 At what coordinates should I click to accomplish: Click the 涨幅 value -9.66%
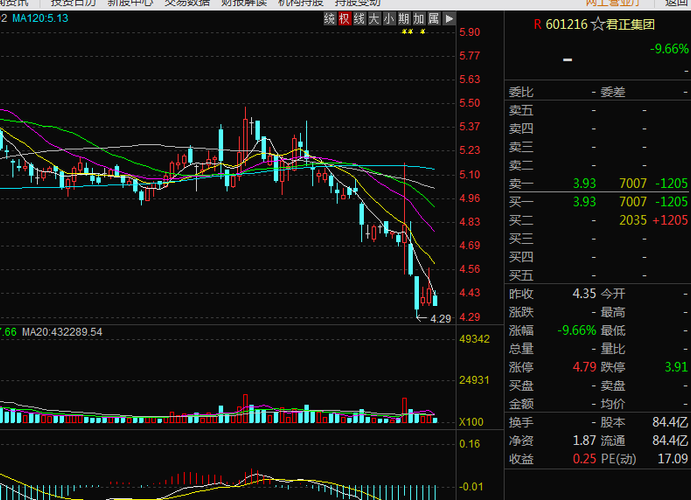[577, 330]
